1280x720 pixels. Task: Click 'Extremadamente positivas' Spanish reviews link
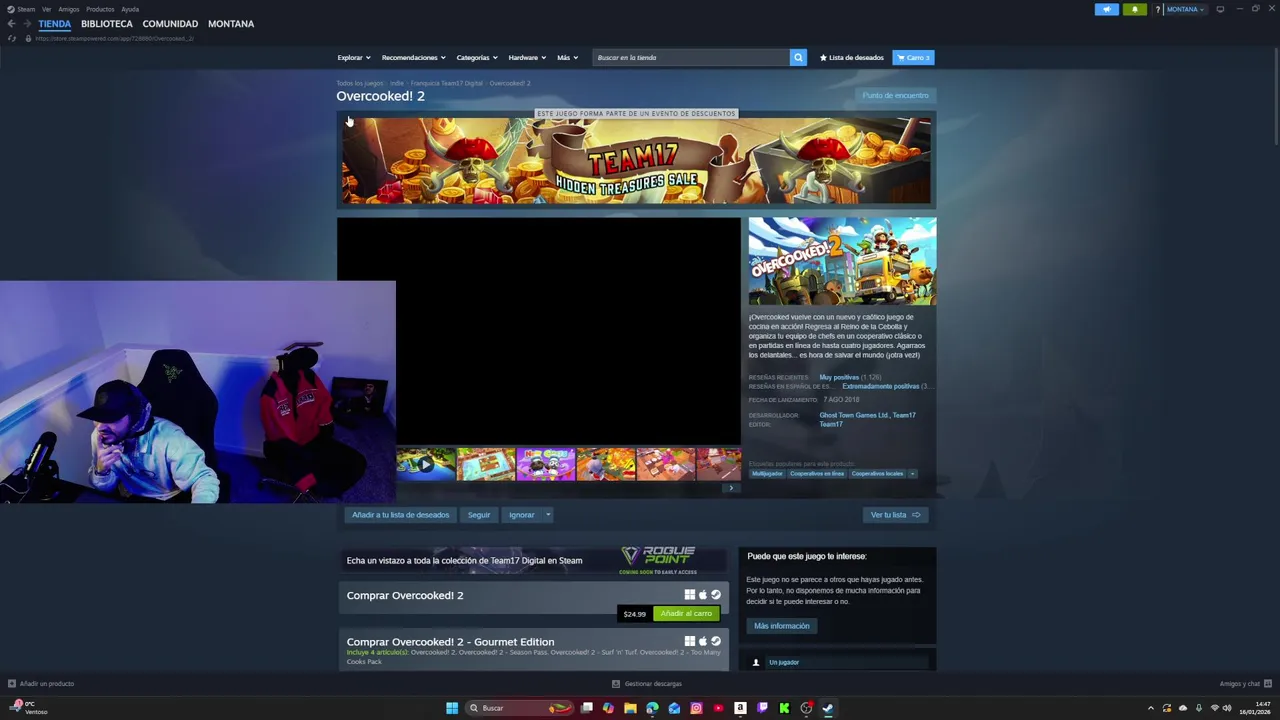(x=880, y=386)
